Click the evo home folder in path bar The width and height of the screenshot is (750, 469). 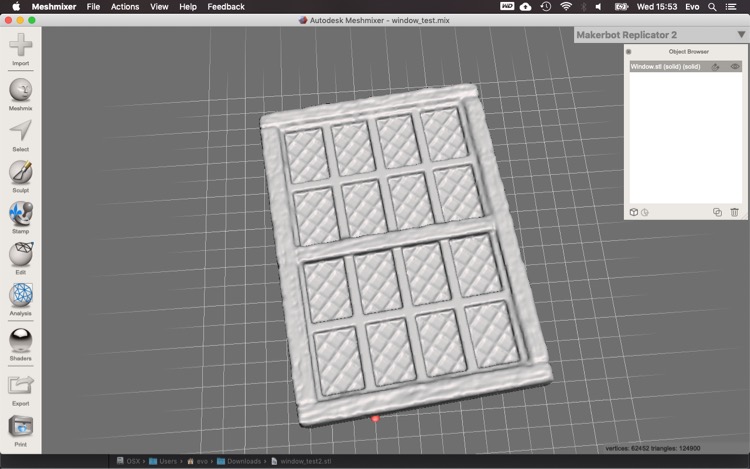click(x=197, y=461)
